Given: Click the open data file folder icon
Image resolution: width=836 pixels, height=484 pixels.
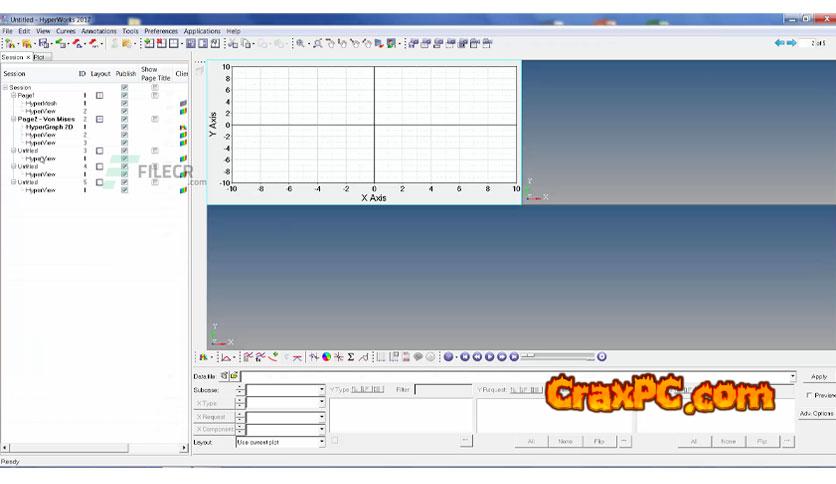Looking at the screenshot, I should [233, 376].
